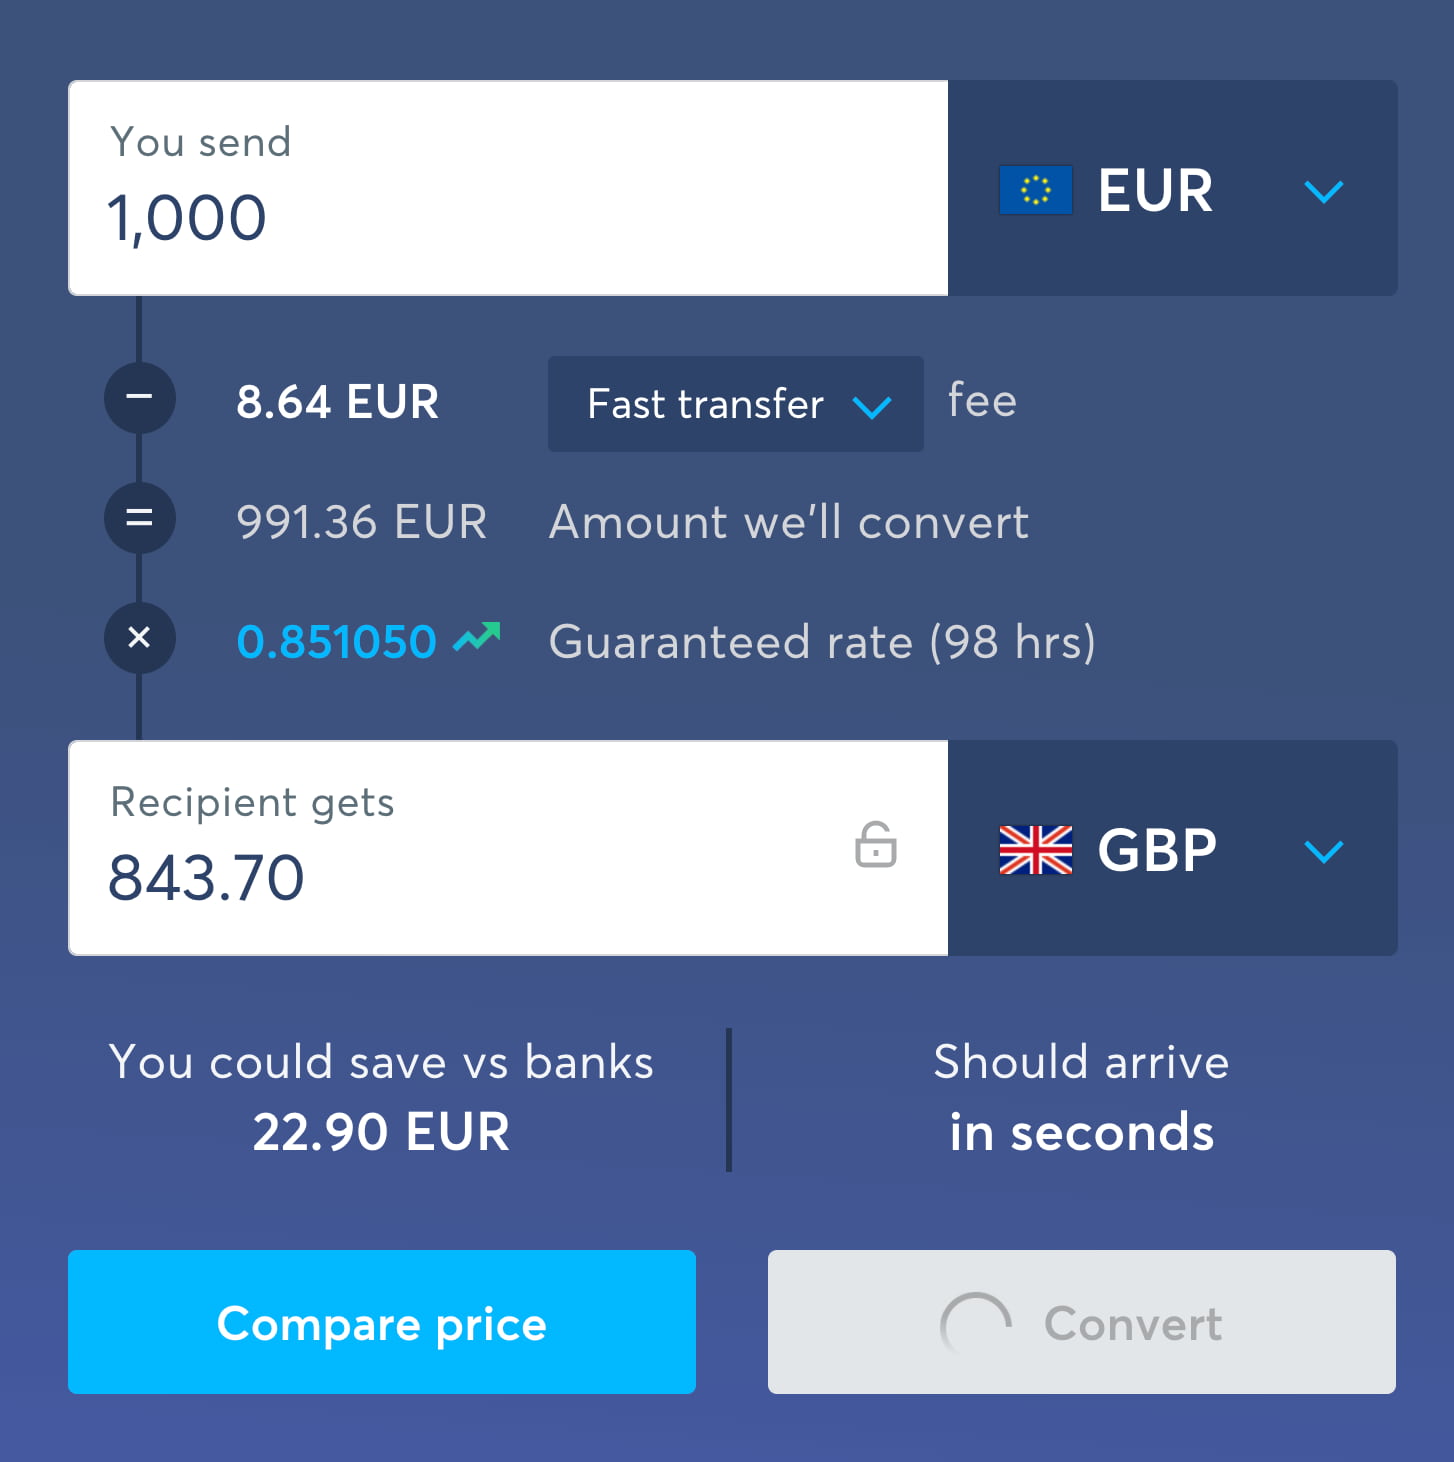Click the multiply rate circle icon
1454x1462 pixels.
(x=140, y=637)
